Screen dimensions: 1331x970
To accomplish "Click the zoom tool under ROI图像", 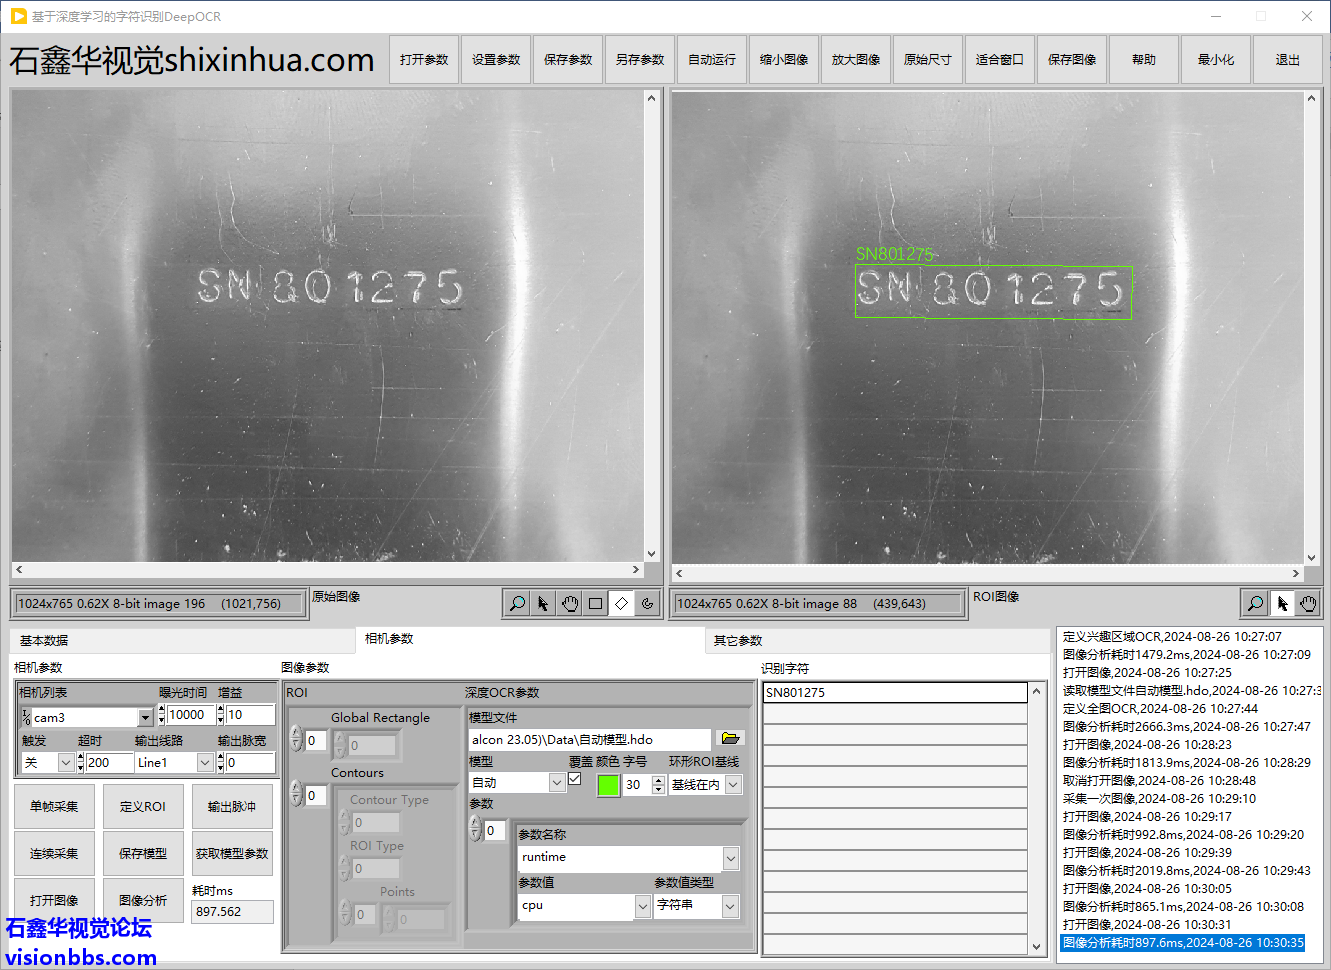I will [x=1255, y=603].
